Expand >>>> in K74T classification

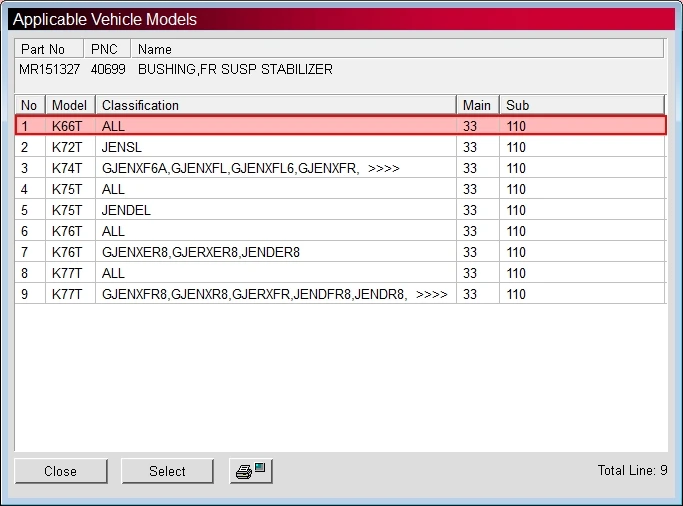pos(383,169)
